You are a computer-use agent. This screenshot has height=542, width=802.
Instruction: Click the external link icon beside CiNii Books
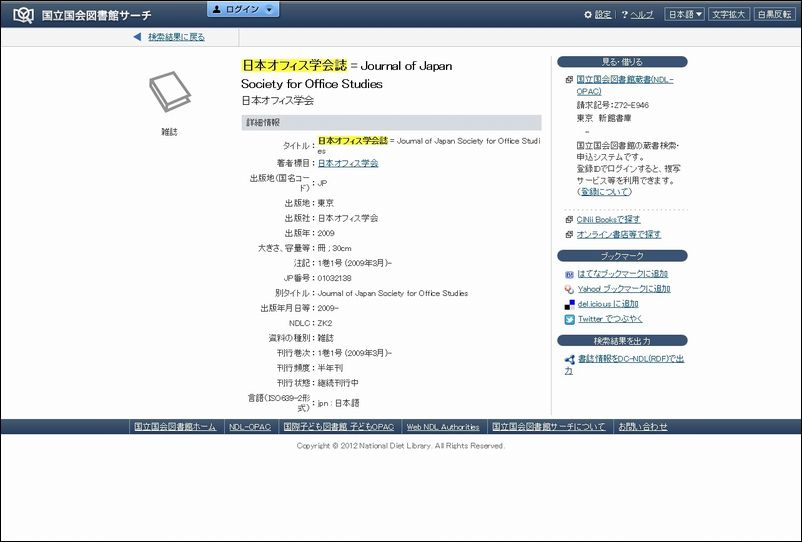click(569, 220)
